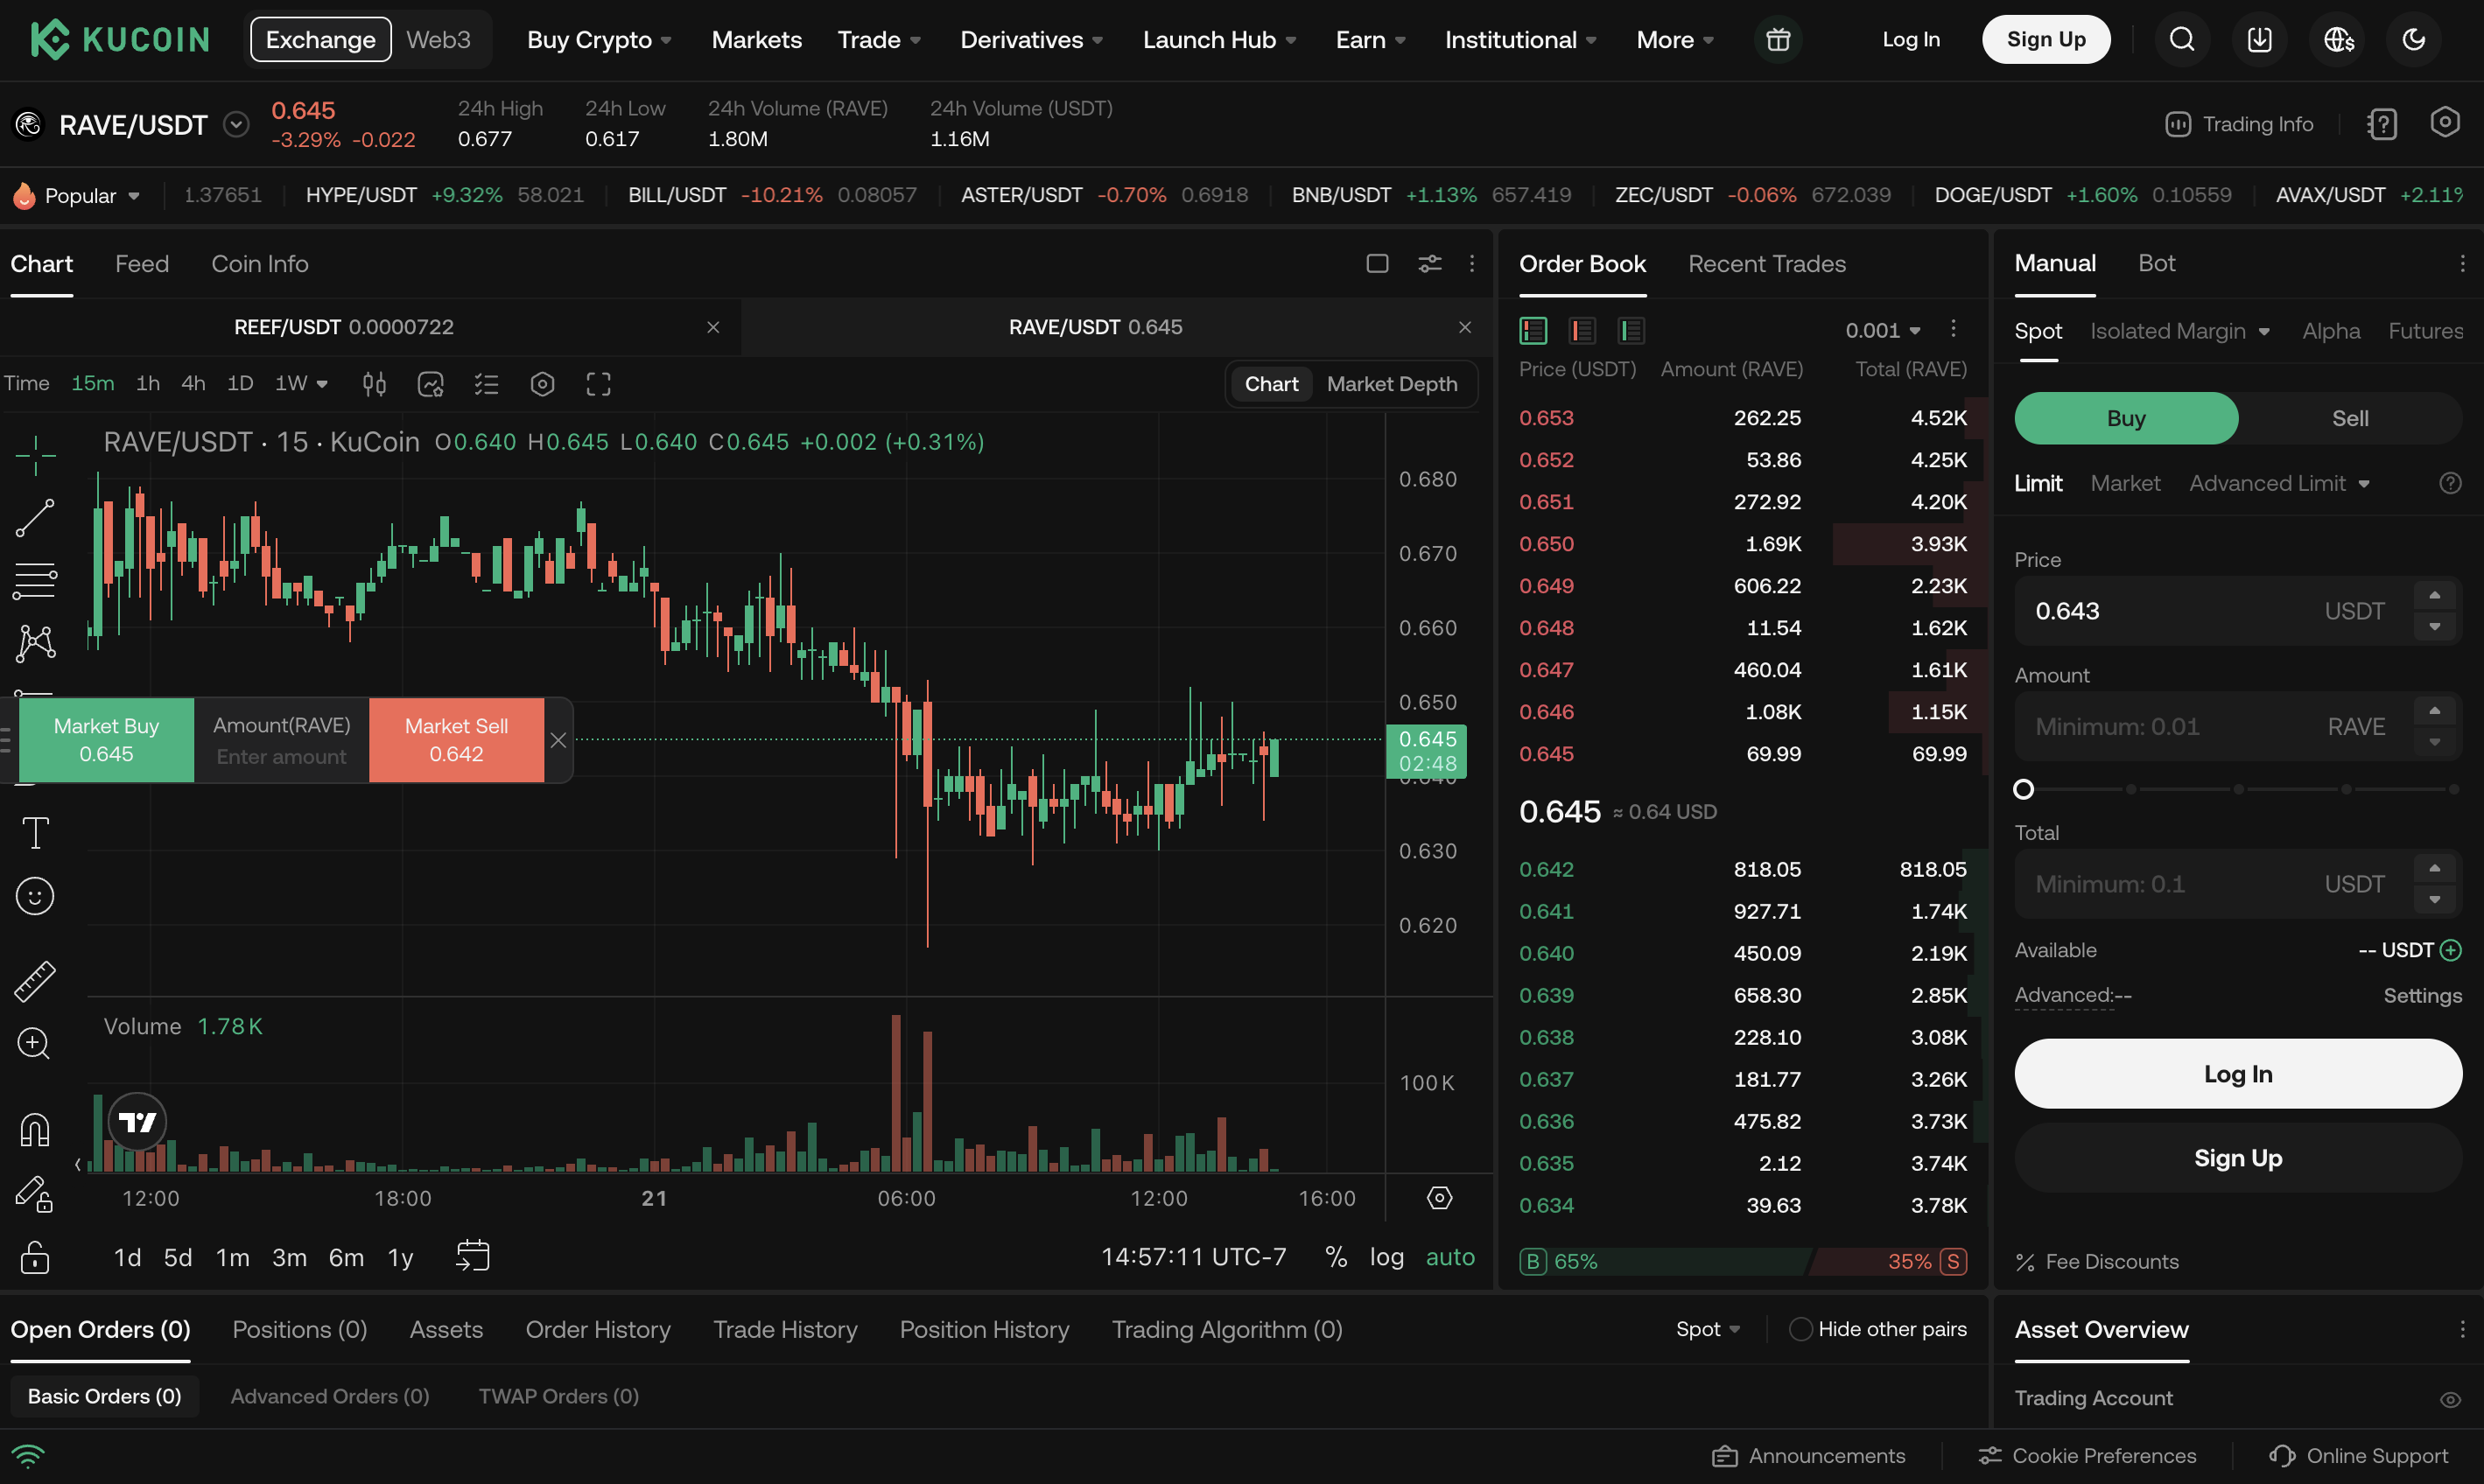Click the app download icon
Screen dimensions: 2484x1484
[2260, 40]
